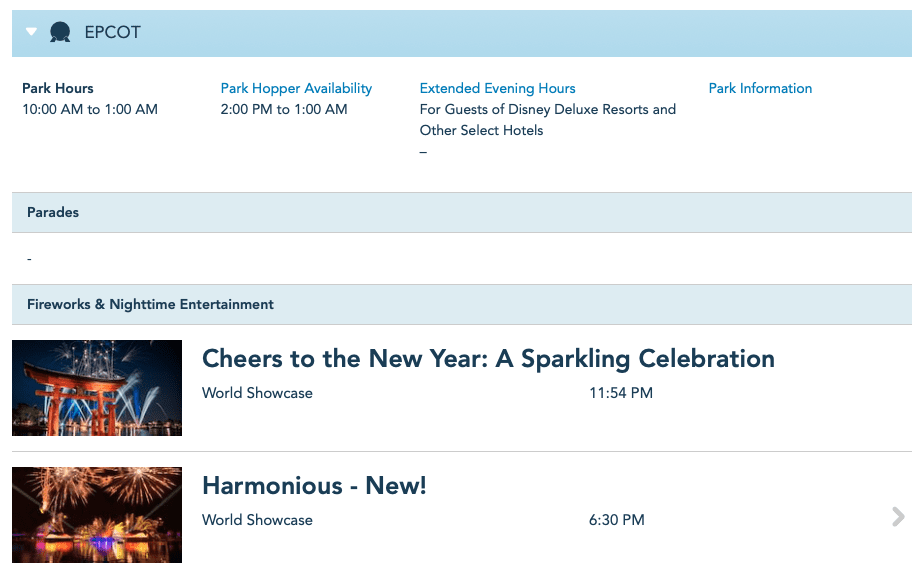The width and height of the screenshot is (918, 573).
Task: Open the Extended Evening Hours link
Action: pyautogui.click(x=497, y=88)
